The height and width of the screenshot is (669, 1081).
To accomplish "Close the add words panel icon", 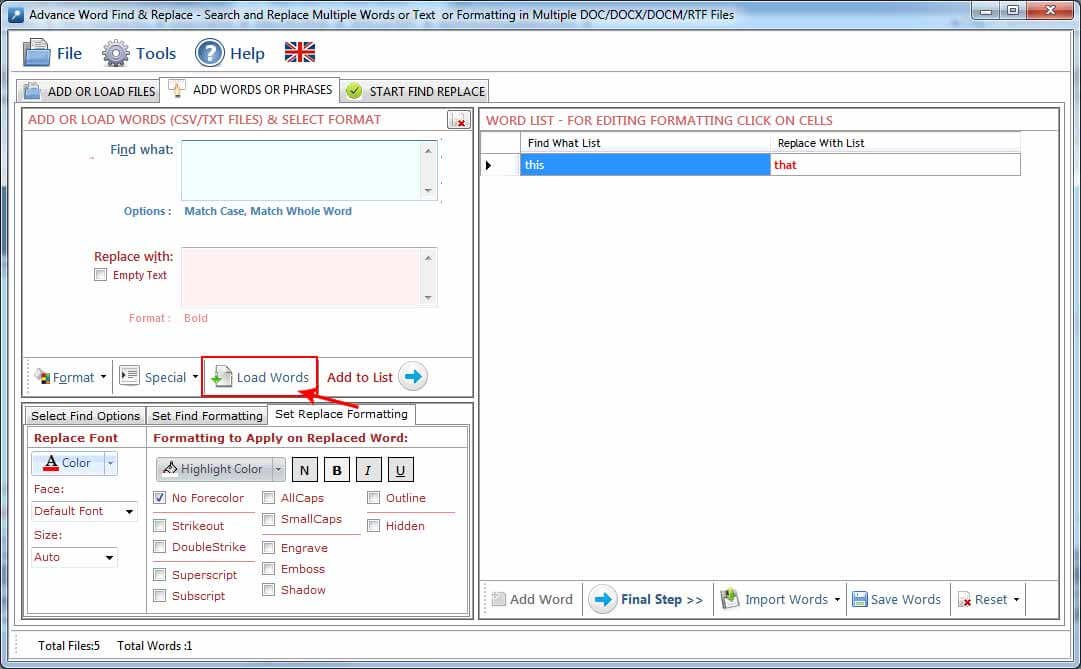I will tap(457, 120).
